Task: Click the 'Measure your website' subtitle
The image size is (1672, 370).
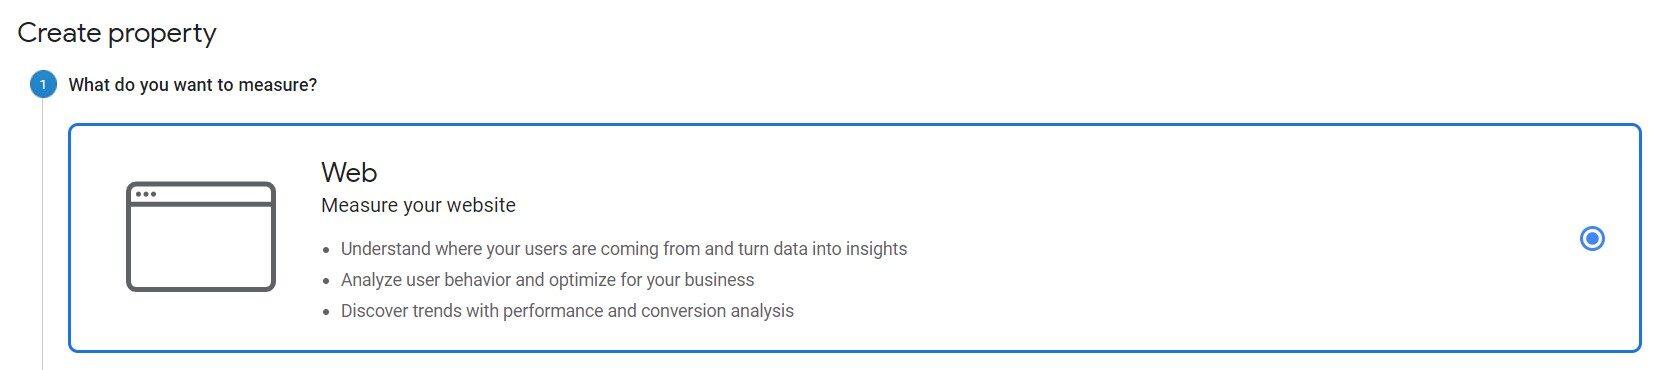Action: tap(418, 205)
